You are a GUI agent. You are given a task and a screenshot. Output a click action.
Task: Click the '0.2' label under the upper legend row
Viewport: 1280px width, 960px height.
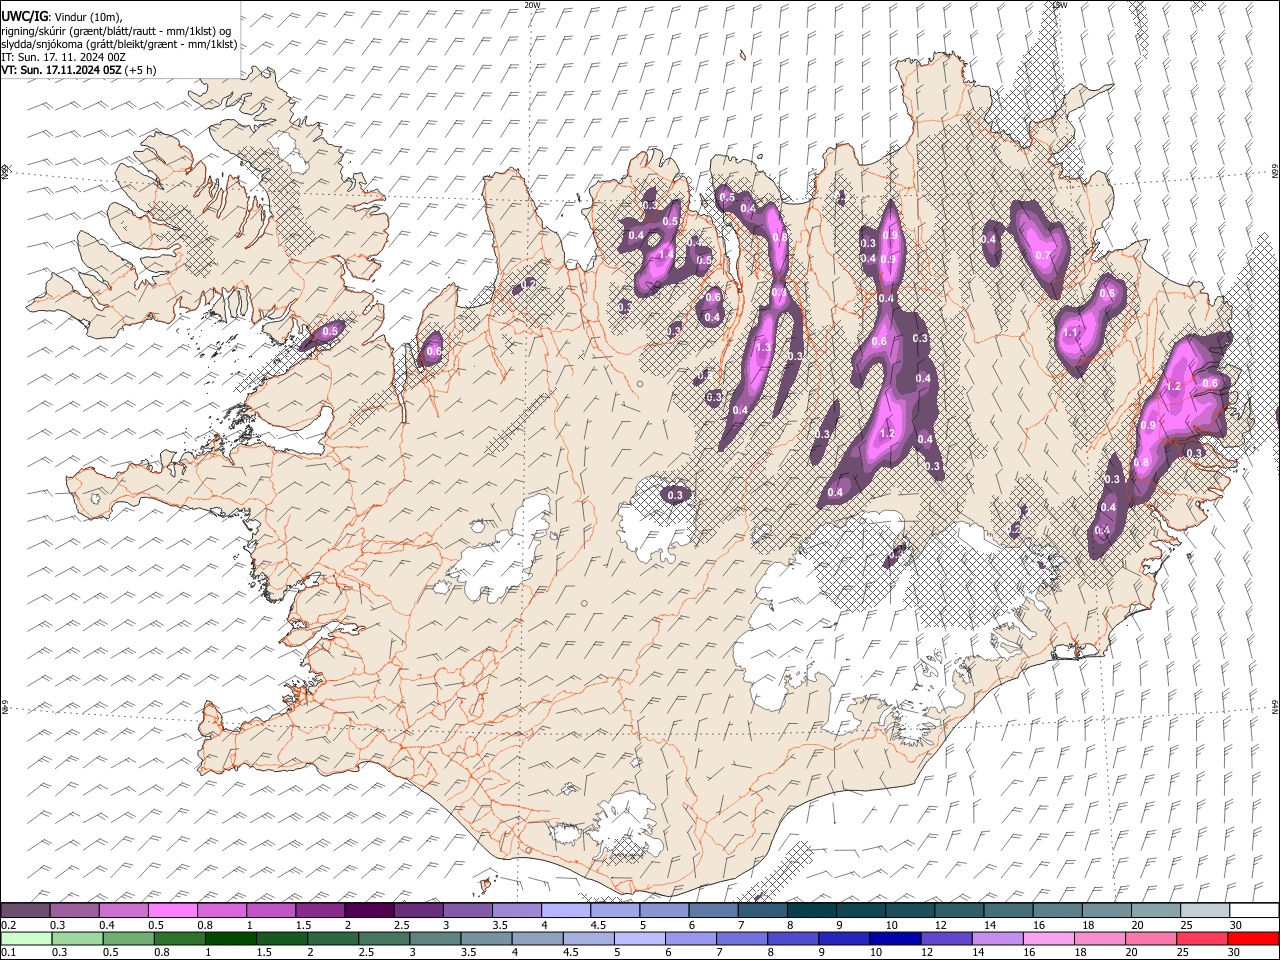click(7, 924)
